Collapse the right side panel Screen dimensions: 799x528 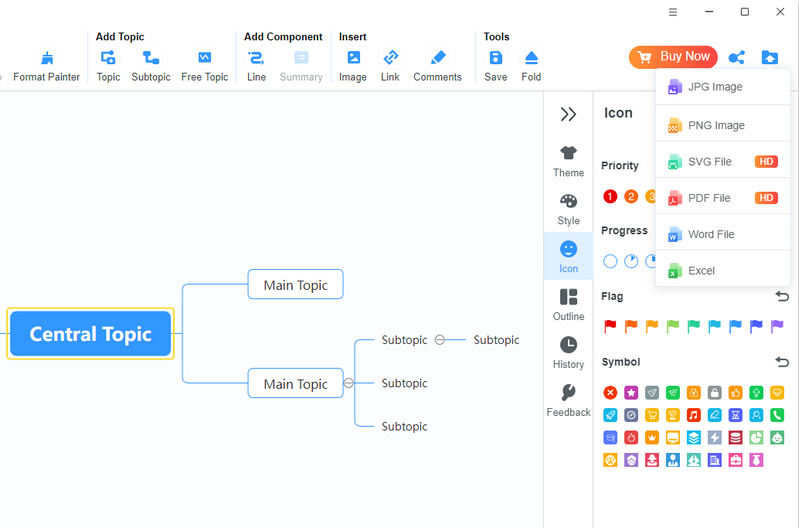point(568,114)
